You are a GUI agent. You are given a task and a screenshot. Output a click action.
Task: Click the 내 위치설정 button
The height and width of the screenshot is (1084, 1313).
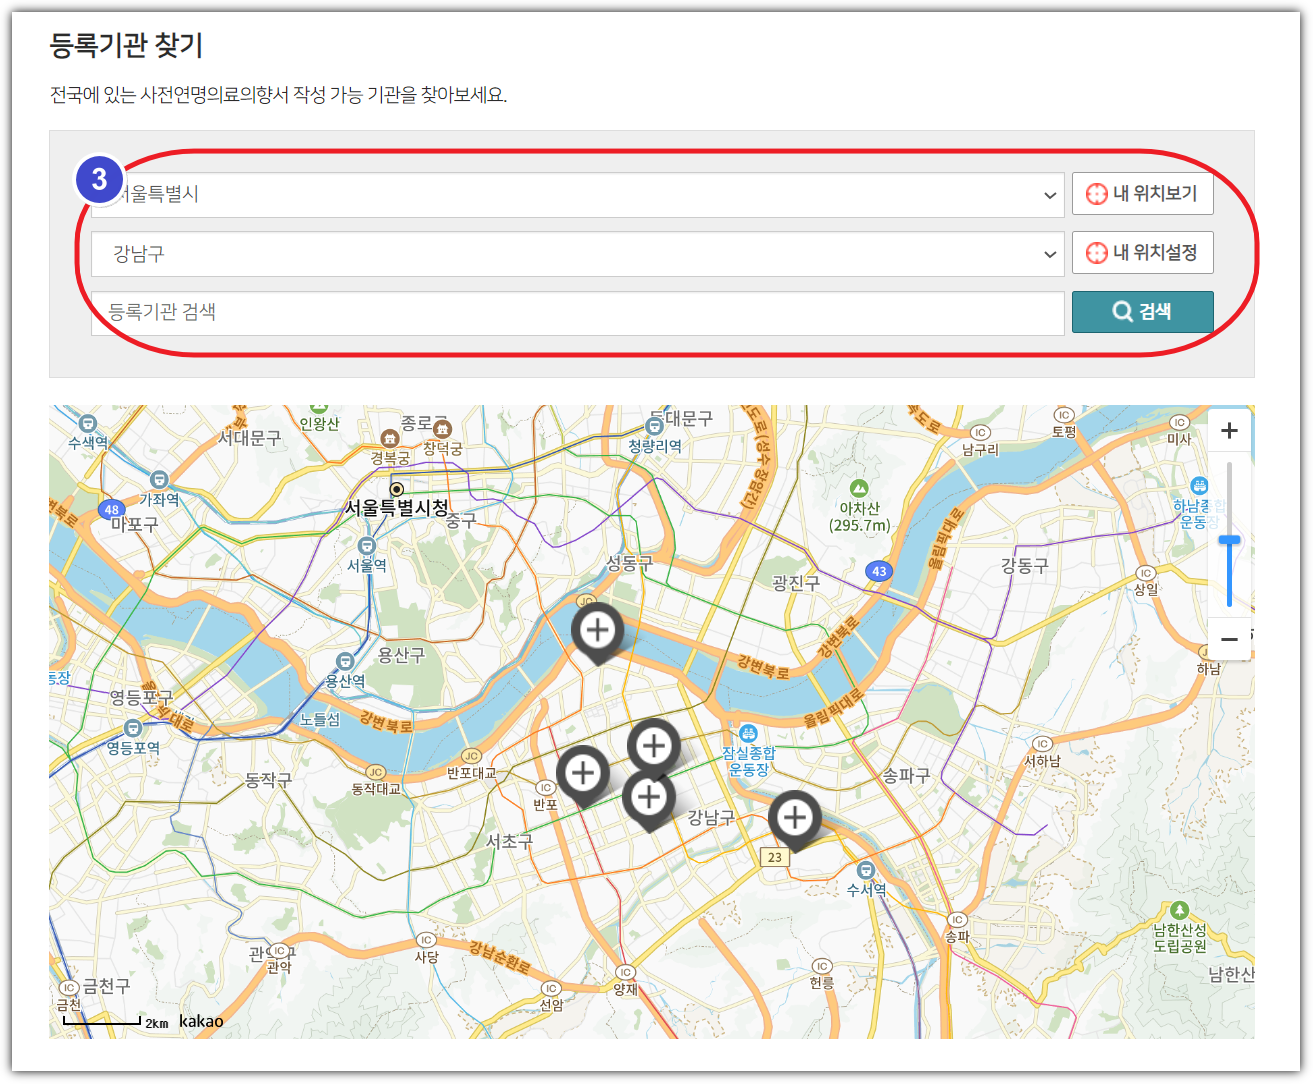tap(1142, 253)
